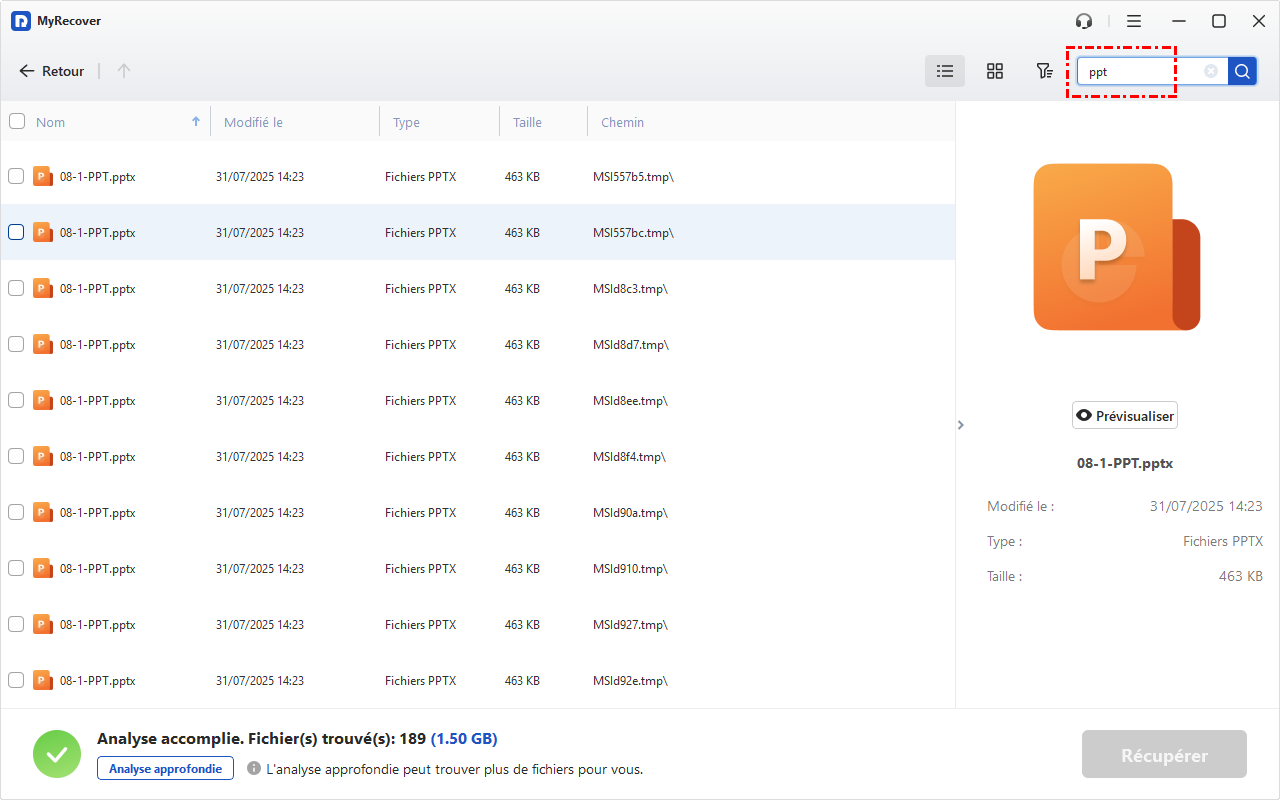Viewport: 1280px width, 800px height.
Task: Switch to list view layout
Action: (944, 71)
